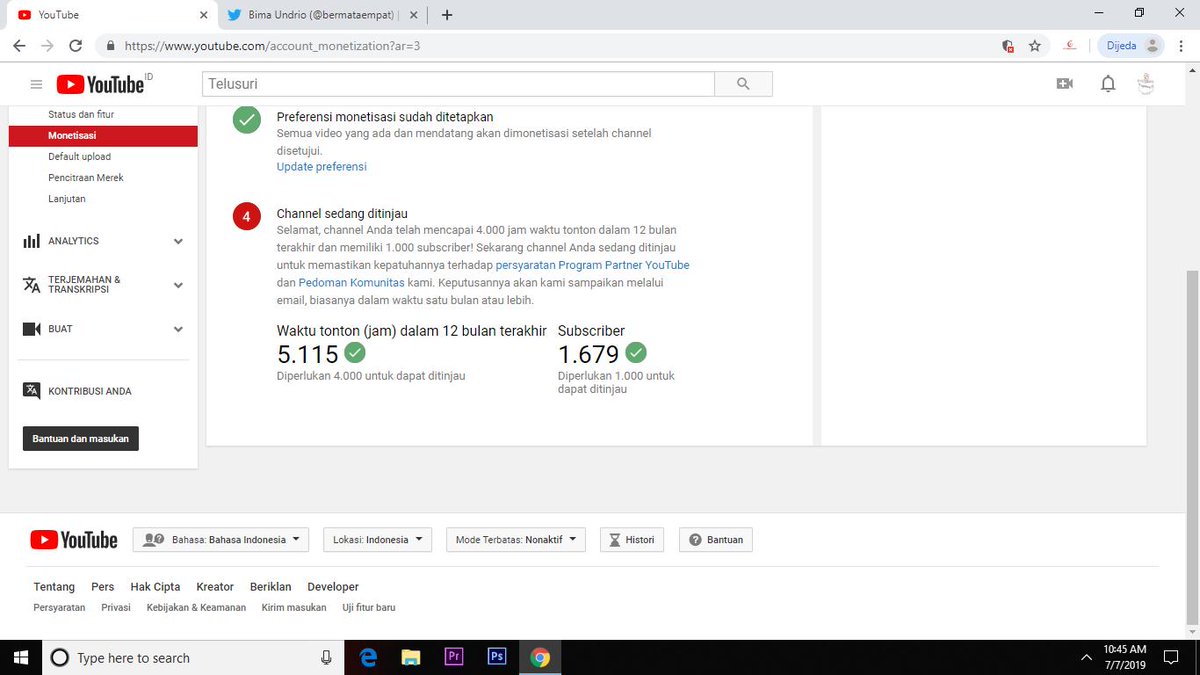
Task: Click the browser forward arrow
Action: 47,46
